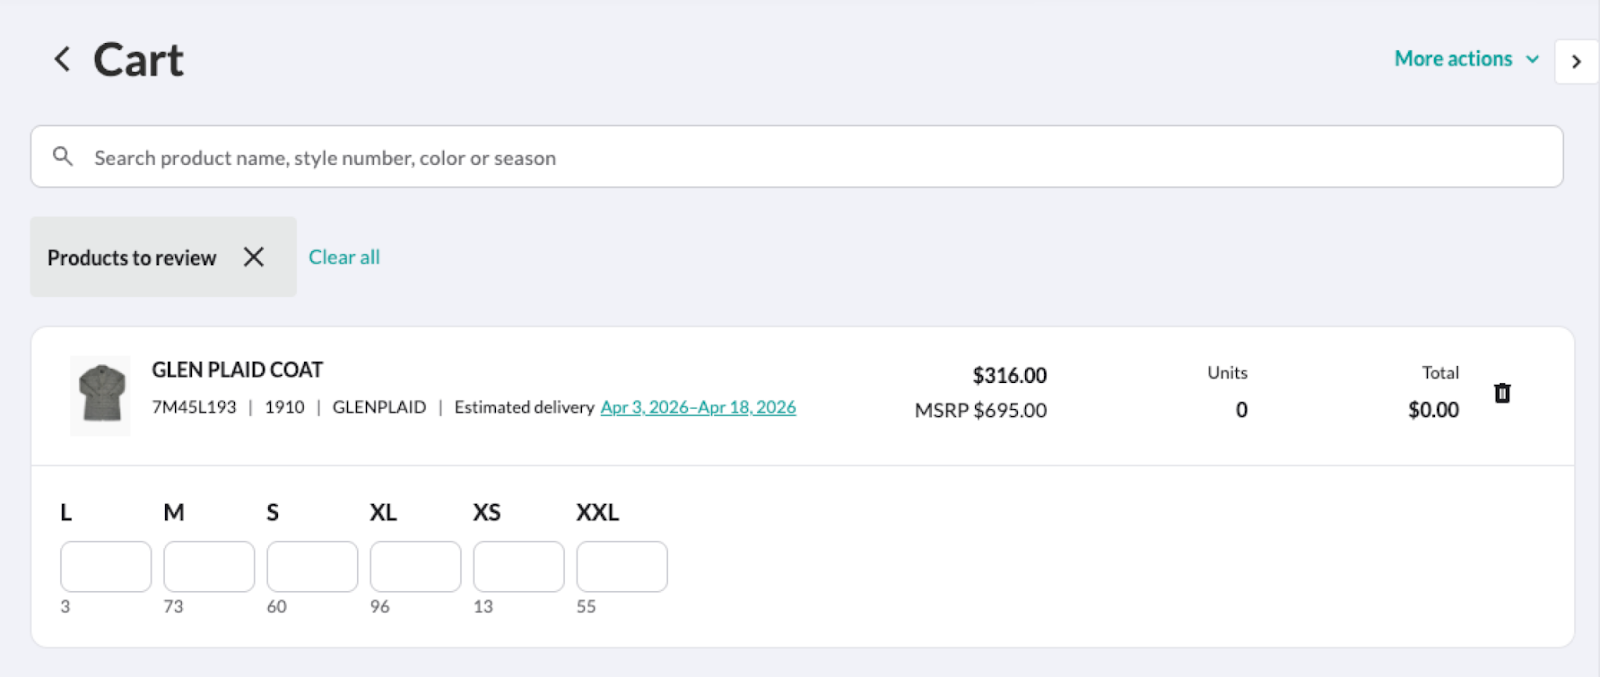Click the XXL size quantity field

(x=622, y=566)
